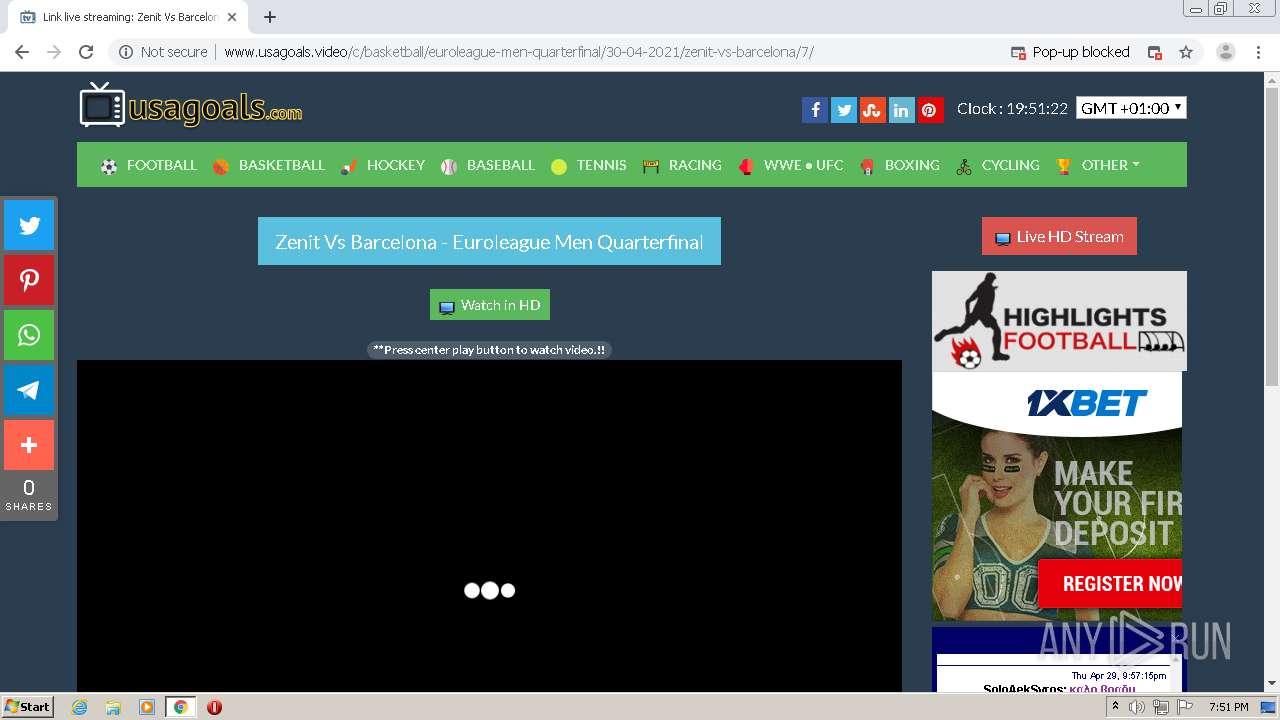Viewport: 1280px width, 720px height.
Task: Share page via Twitter sidebar icon
Action: tap(29, 225)
